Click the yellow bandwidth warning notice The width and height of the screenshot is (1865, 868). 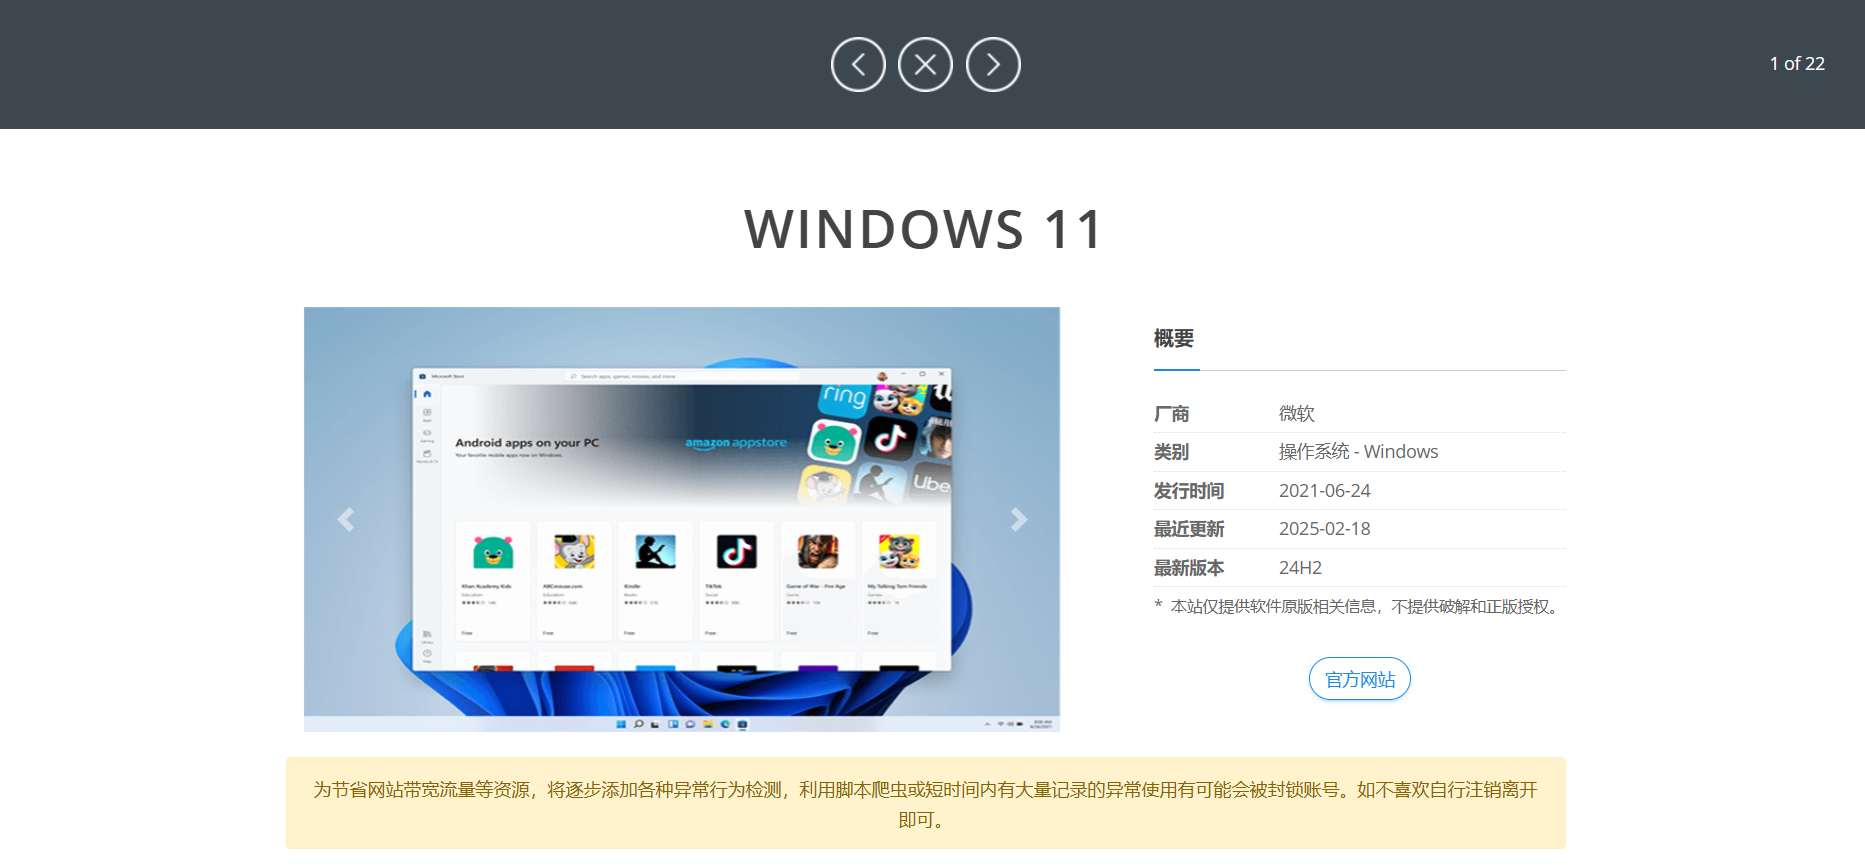click(x=926, y=803)
